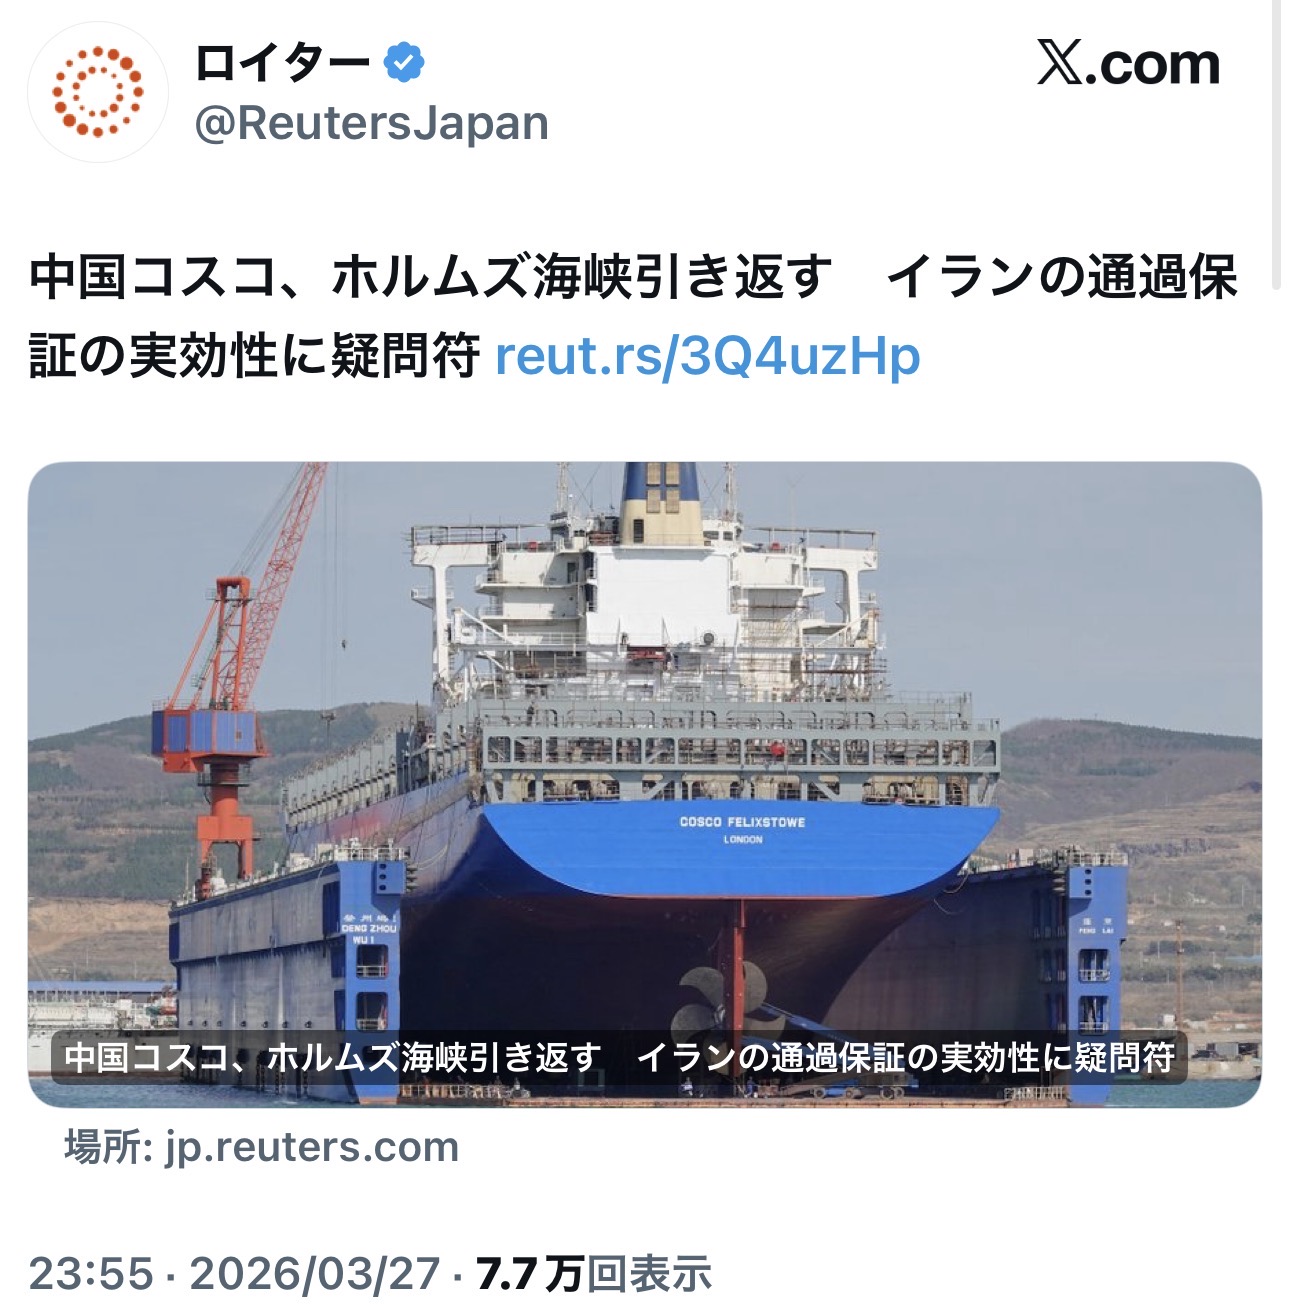Viewport: 1290px width, 1305px height.
Task: Open the Reuters dotted-circle profile avatar
Action: click(97, 91)
